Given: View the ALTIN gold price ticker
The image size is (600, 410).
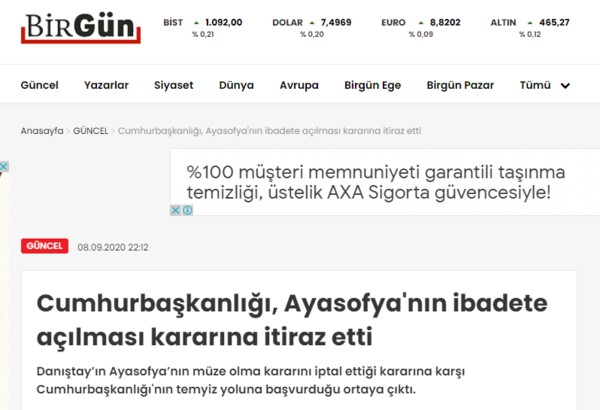Looking at the screenshot, I should (530, 28).
